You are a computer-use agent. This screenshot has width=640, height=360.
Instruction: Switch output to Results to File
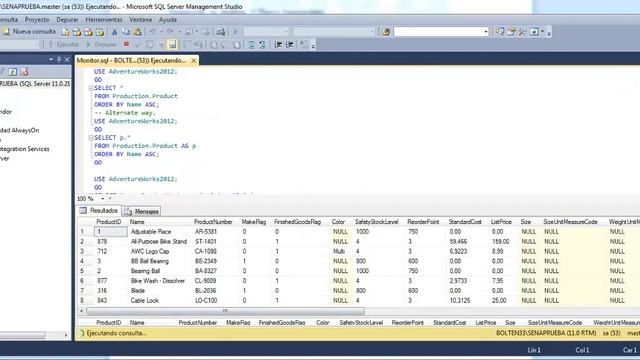236,44
